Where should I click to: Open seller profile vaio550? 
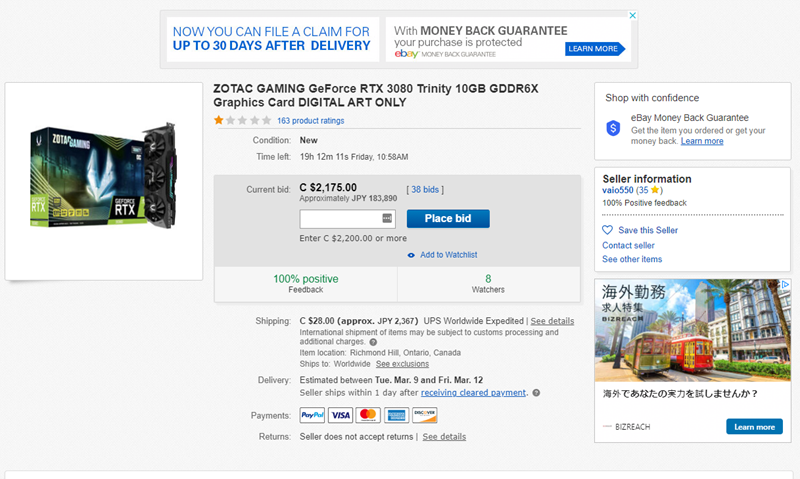tap(617, 190)
